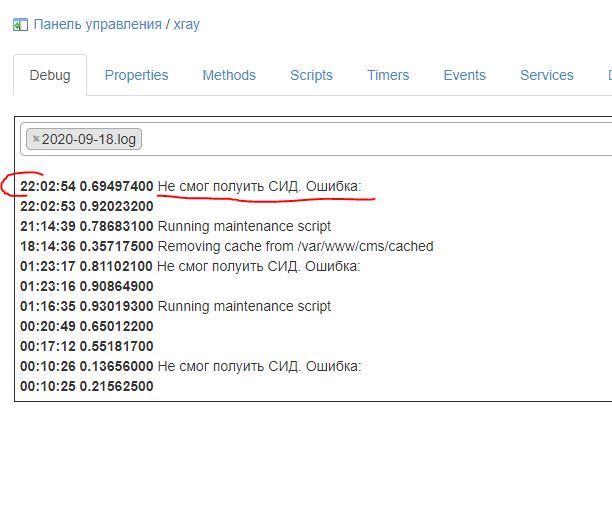The height and width of the screenshot is (517, 612).
Task: Click log entry timestamp 00:20:49 0.65012200
Action: click(87, 326)
